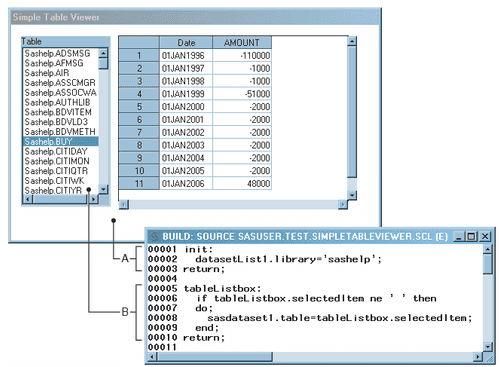Click the Simple Table Viewer title bar
This screenshot has width=500, height=367.
195,17
